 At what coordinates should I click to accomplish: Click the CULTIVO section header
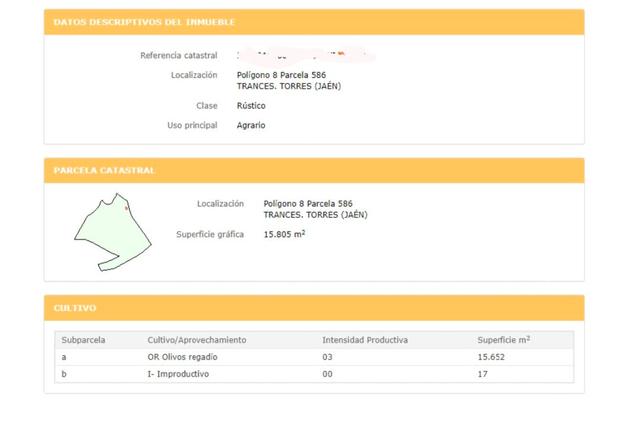pos(75,308)
